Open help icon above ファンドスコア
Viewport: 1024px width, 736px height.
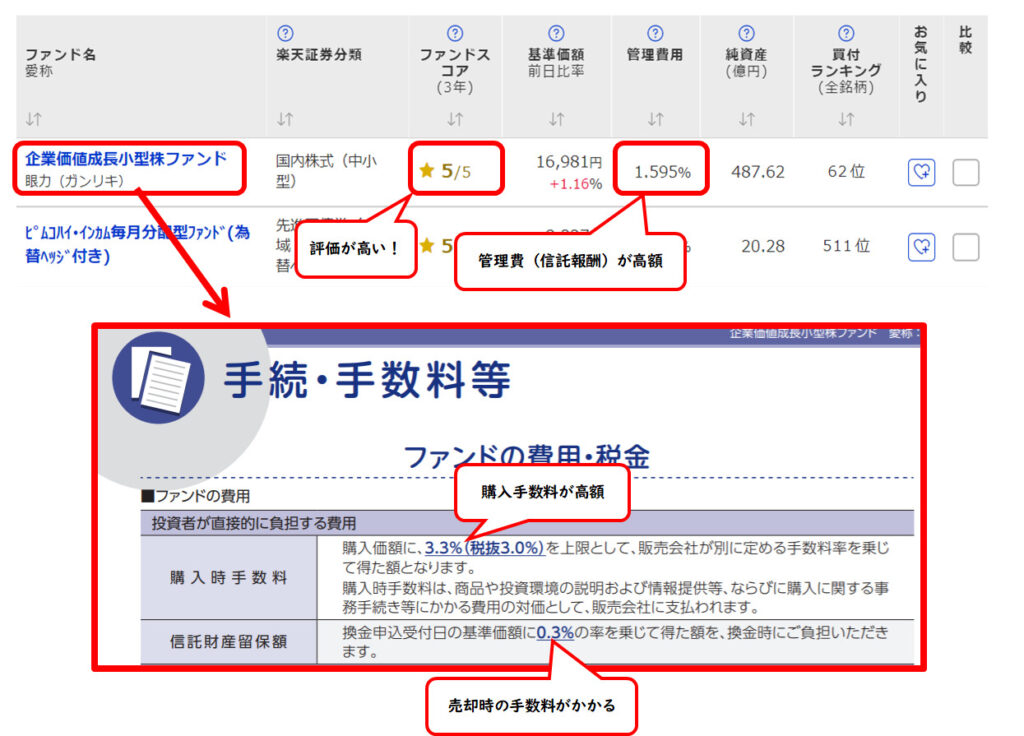455,33
